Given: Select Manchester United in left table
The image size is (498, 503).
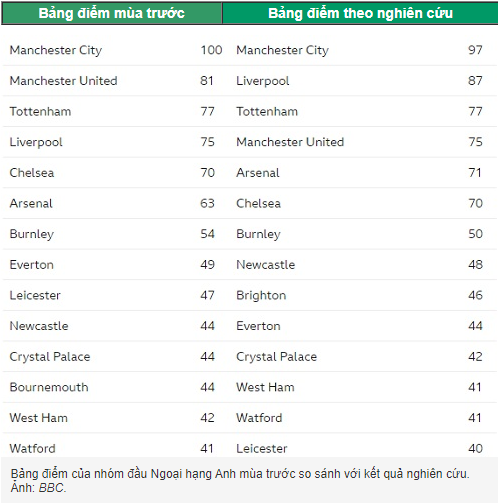Looking at the screenshot, I should 63,81.
